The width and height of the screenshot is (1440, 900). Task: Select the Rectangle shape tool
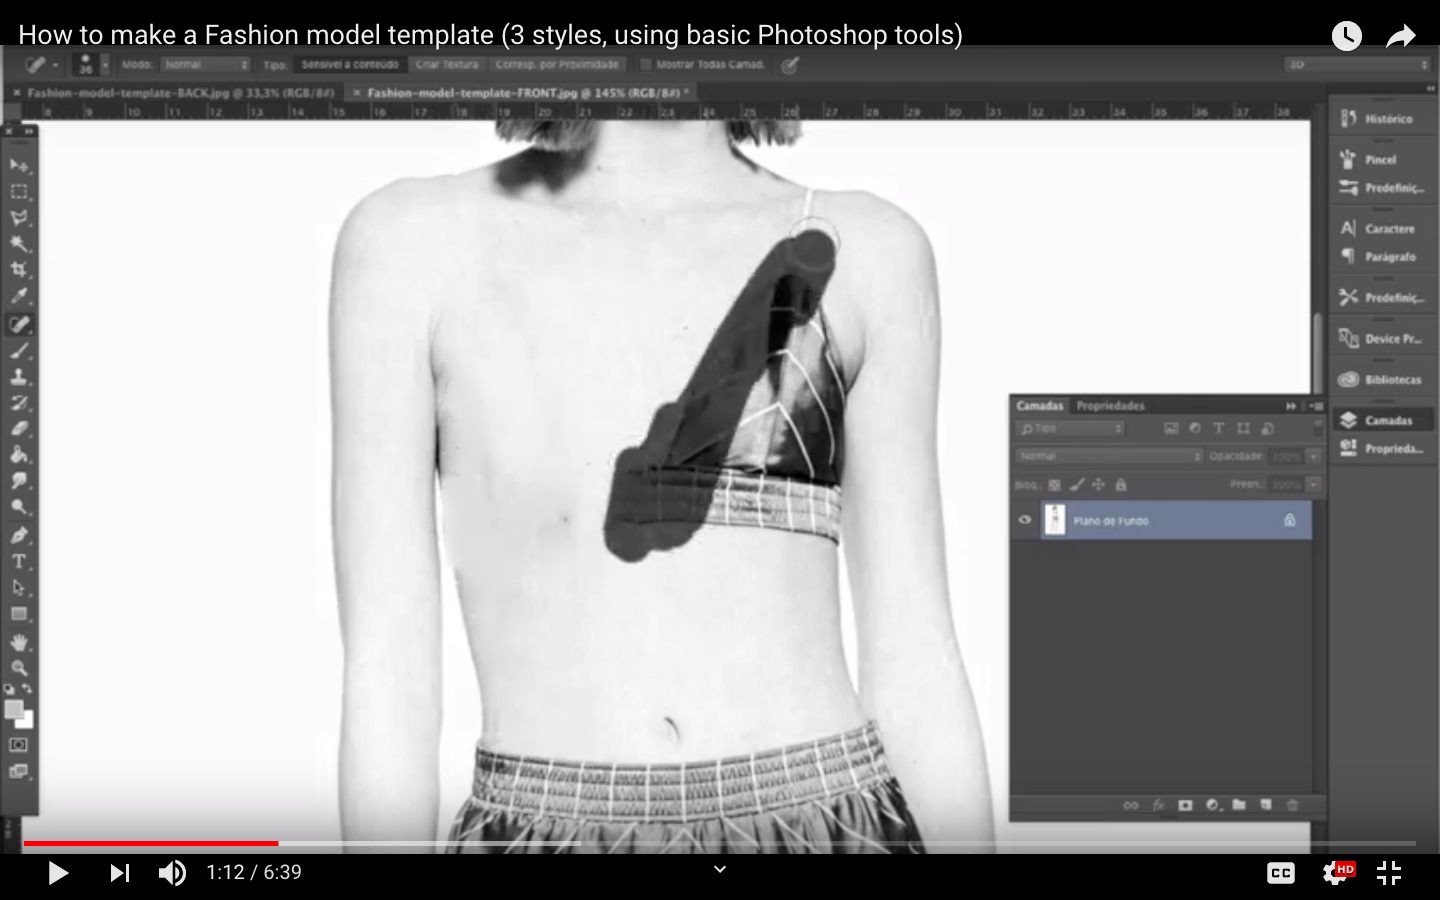click(x=19, y=614)
